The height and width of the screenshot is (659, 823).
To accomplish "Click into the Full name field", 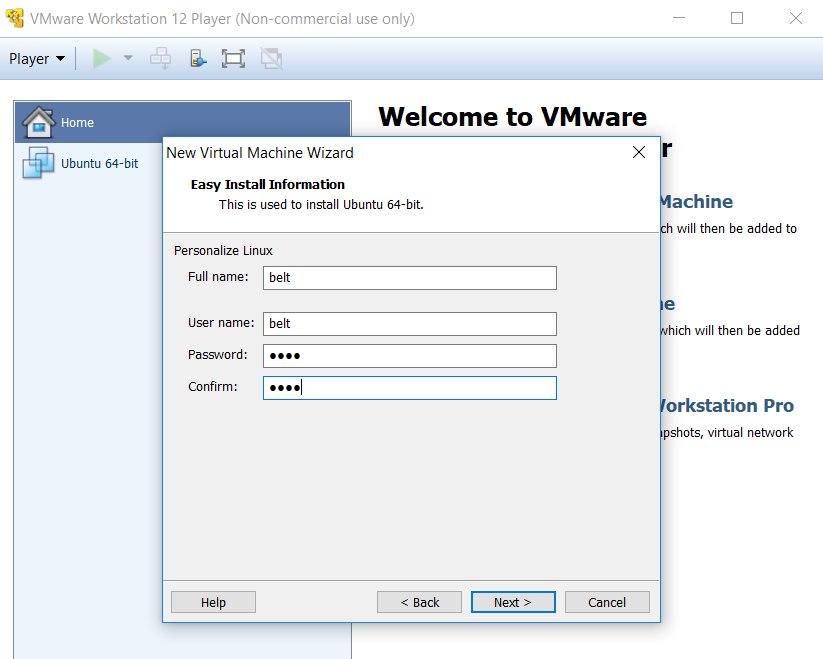I will click(409, 278).
